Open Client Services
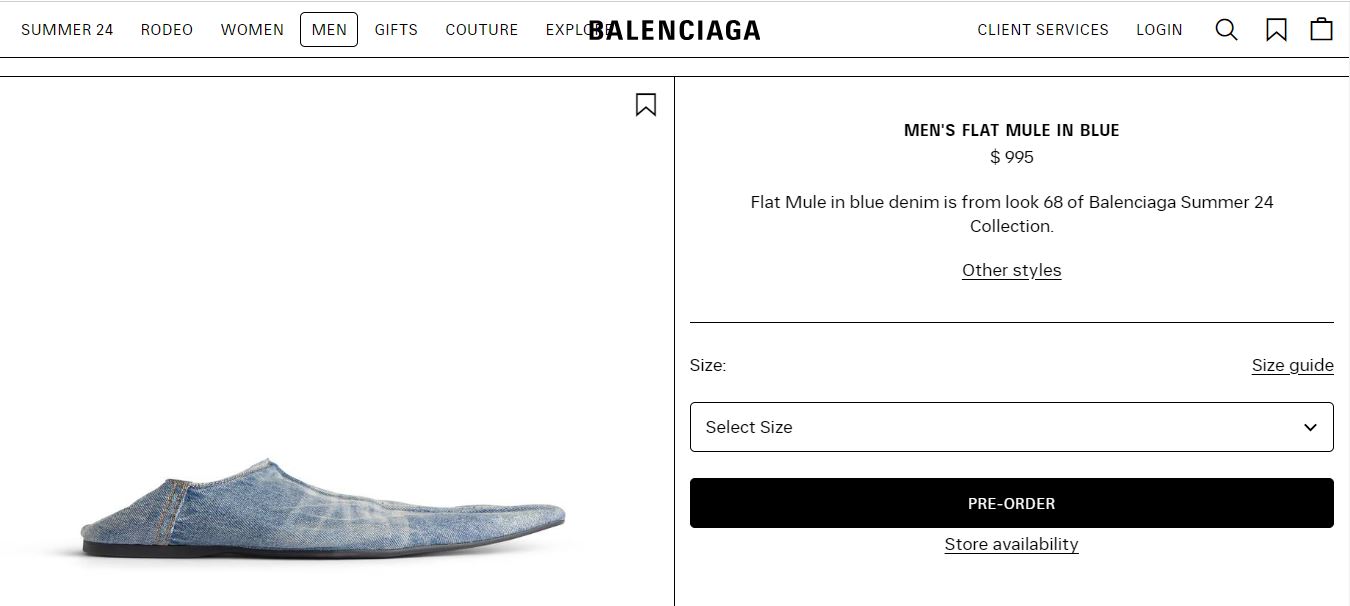1350x606 pixels. (1043, 30)
